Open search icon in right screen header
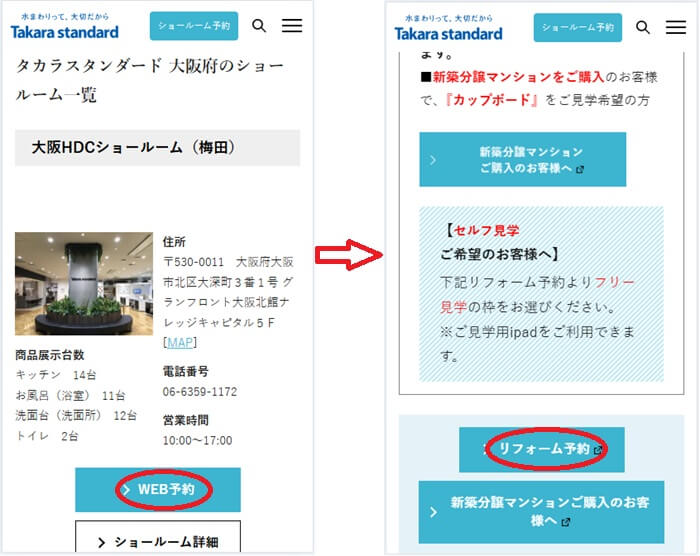The width and height of the screenshot is (700, 556). [x=643, y=27]
